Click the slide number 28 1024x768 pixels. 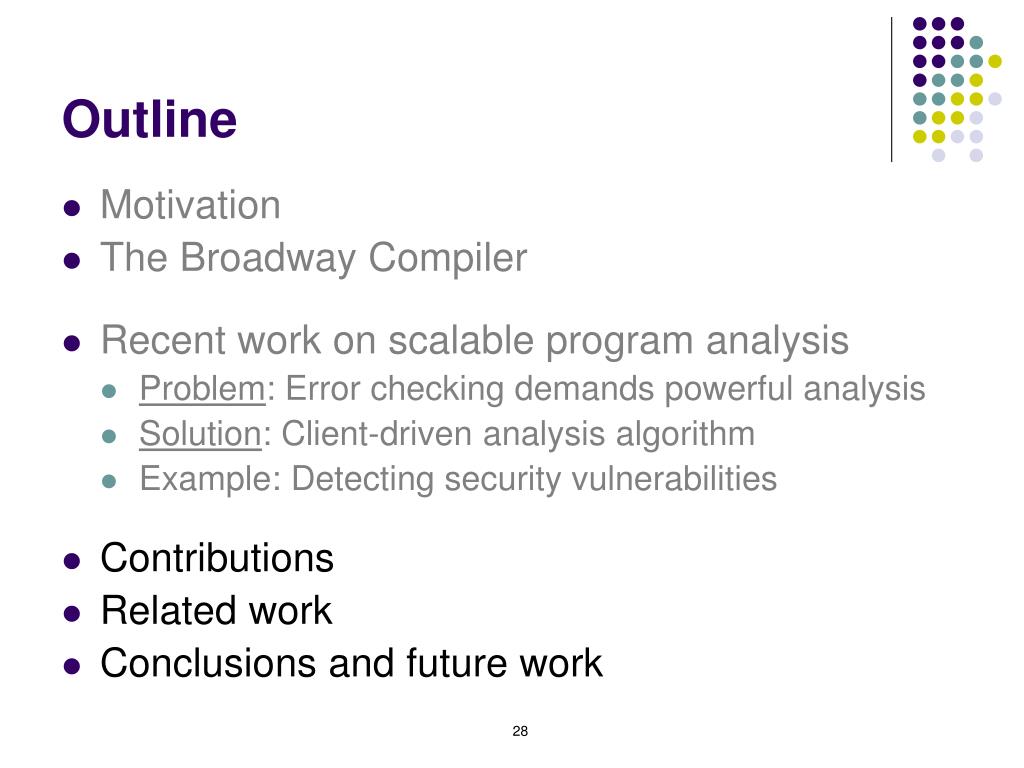(520, 732)
